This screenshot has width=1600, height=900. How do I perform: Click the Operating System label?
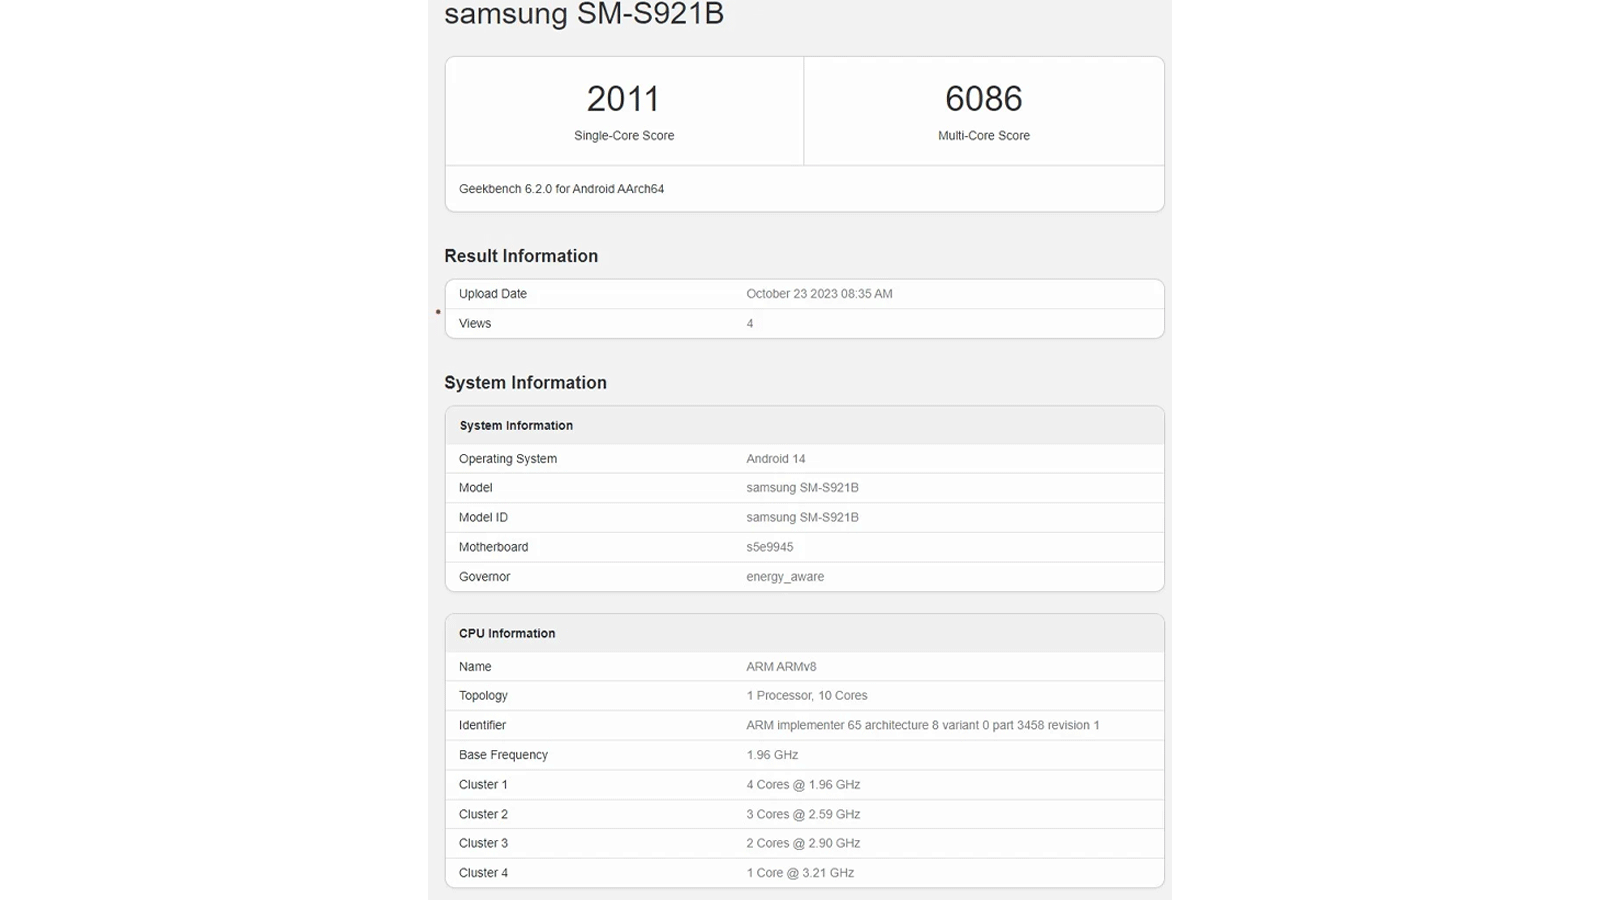pyautogui.click(x=508, y=459)
